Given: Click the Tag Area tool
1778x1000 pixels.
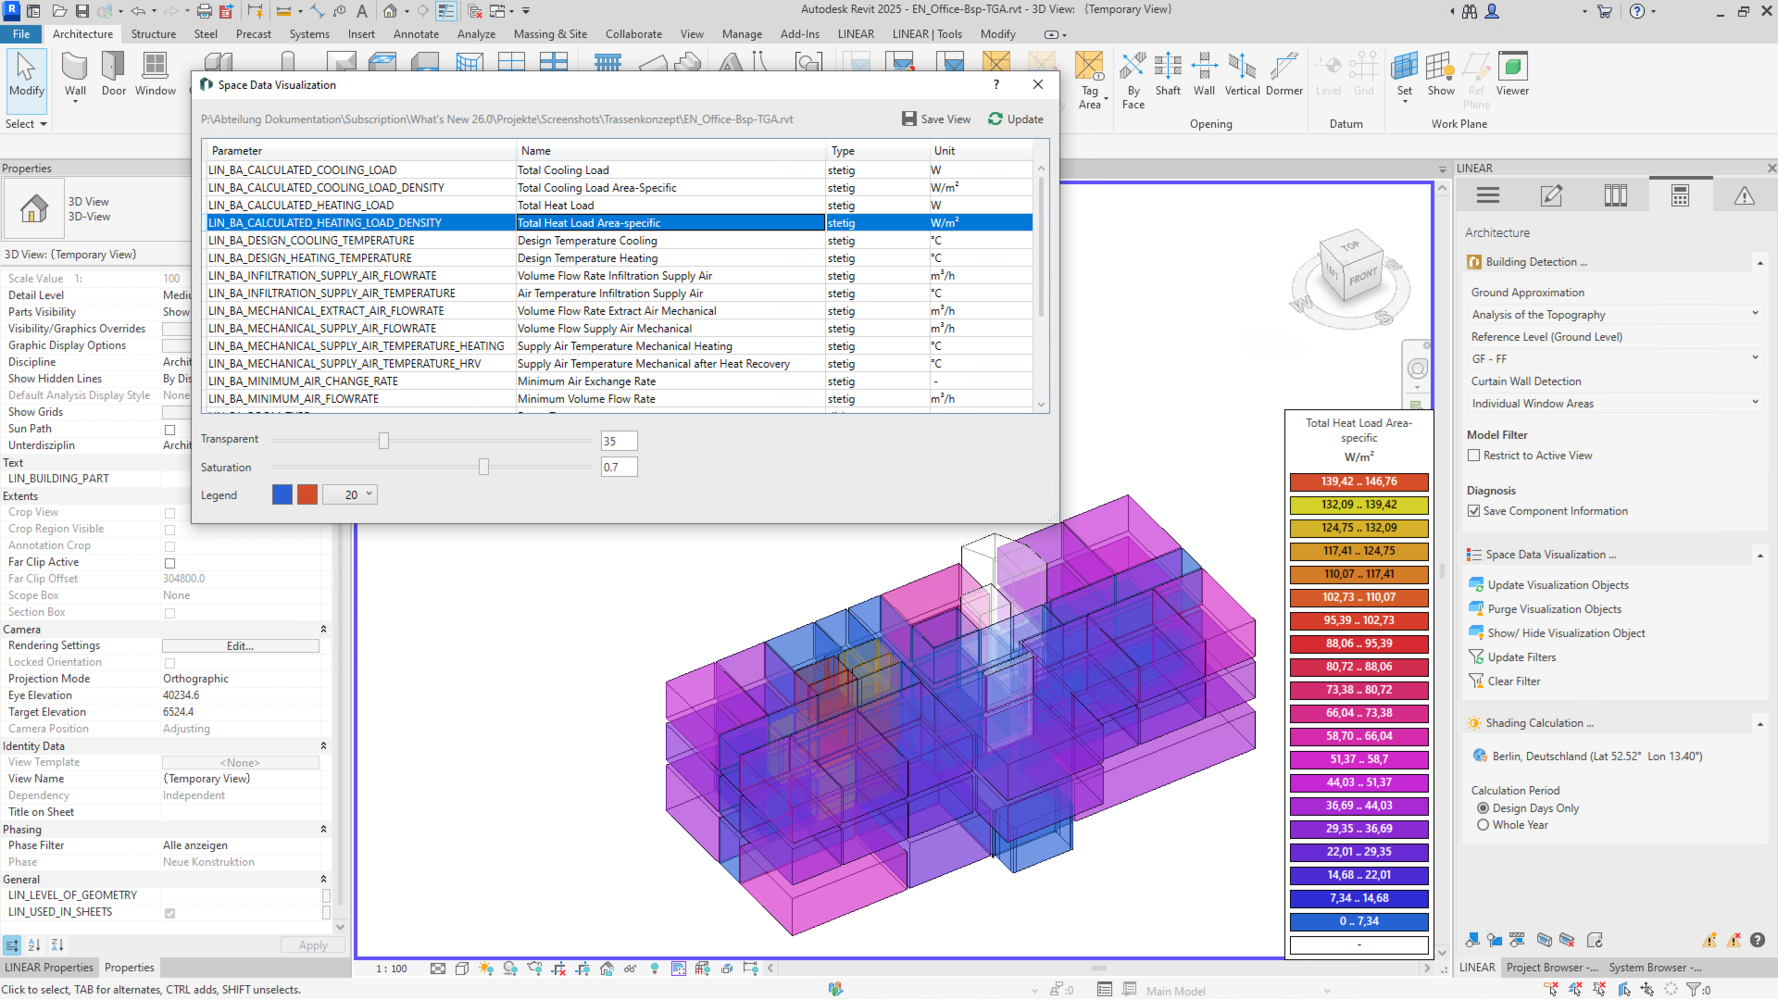Looking at the screenshot, I should tap(1089, 80).
